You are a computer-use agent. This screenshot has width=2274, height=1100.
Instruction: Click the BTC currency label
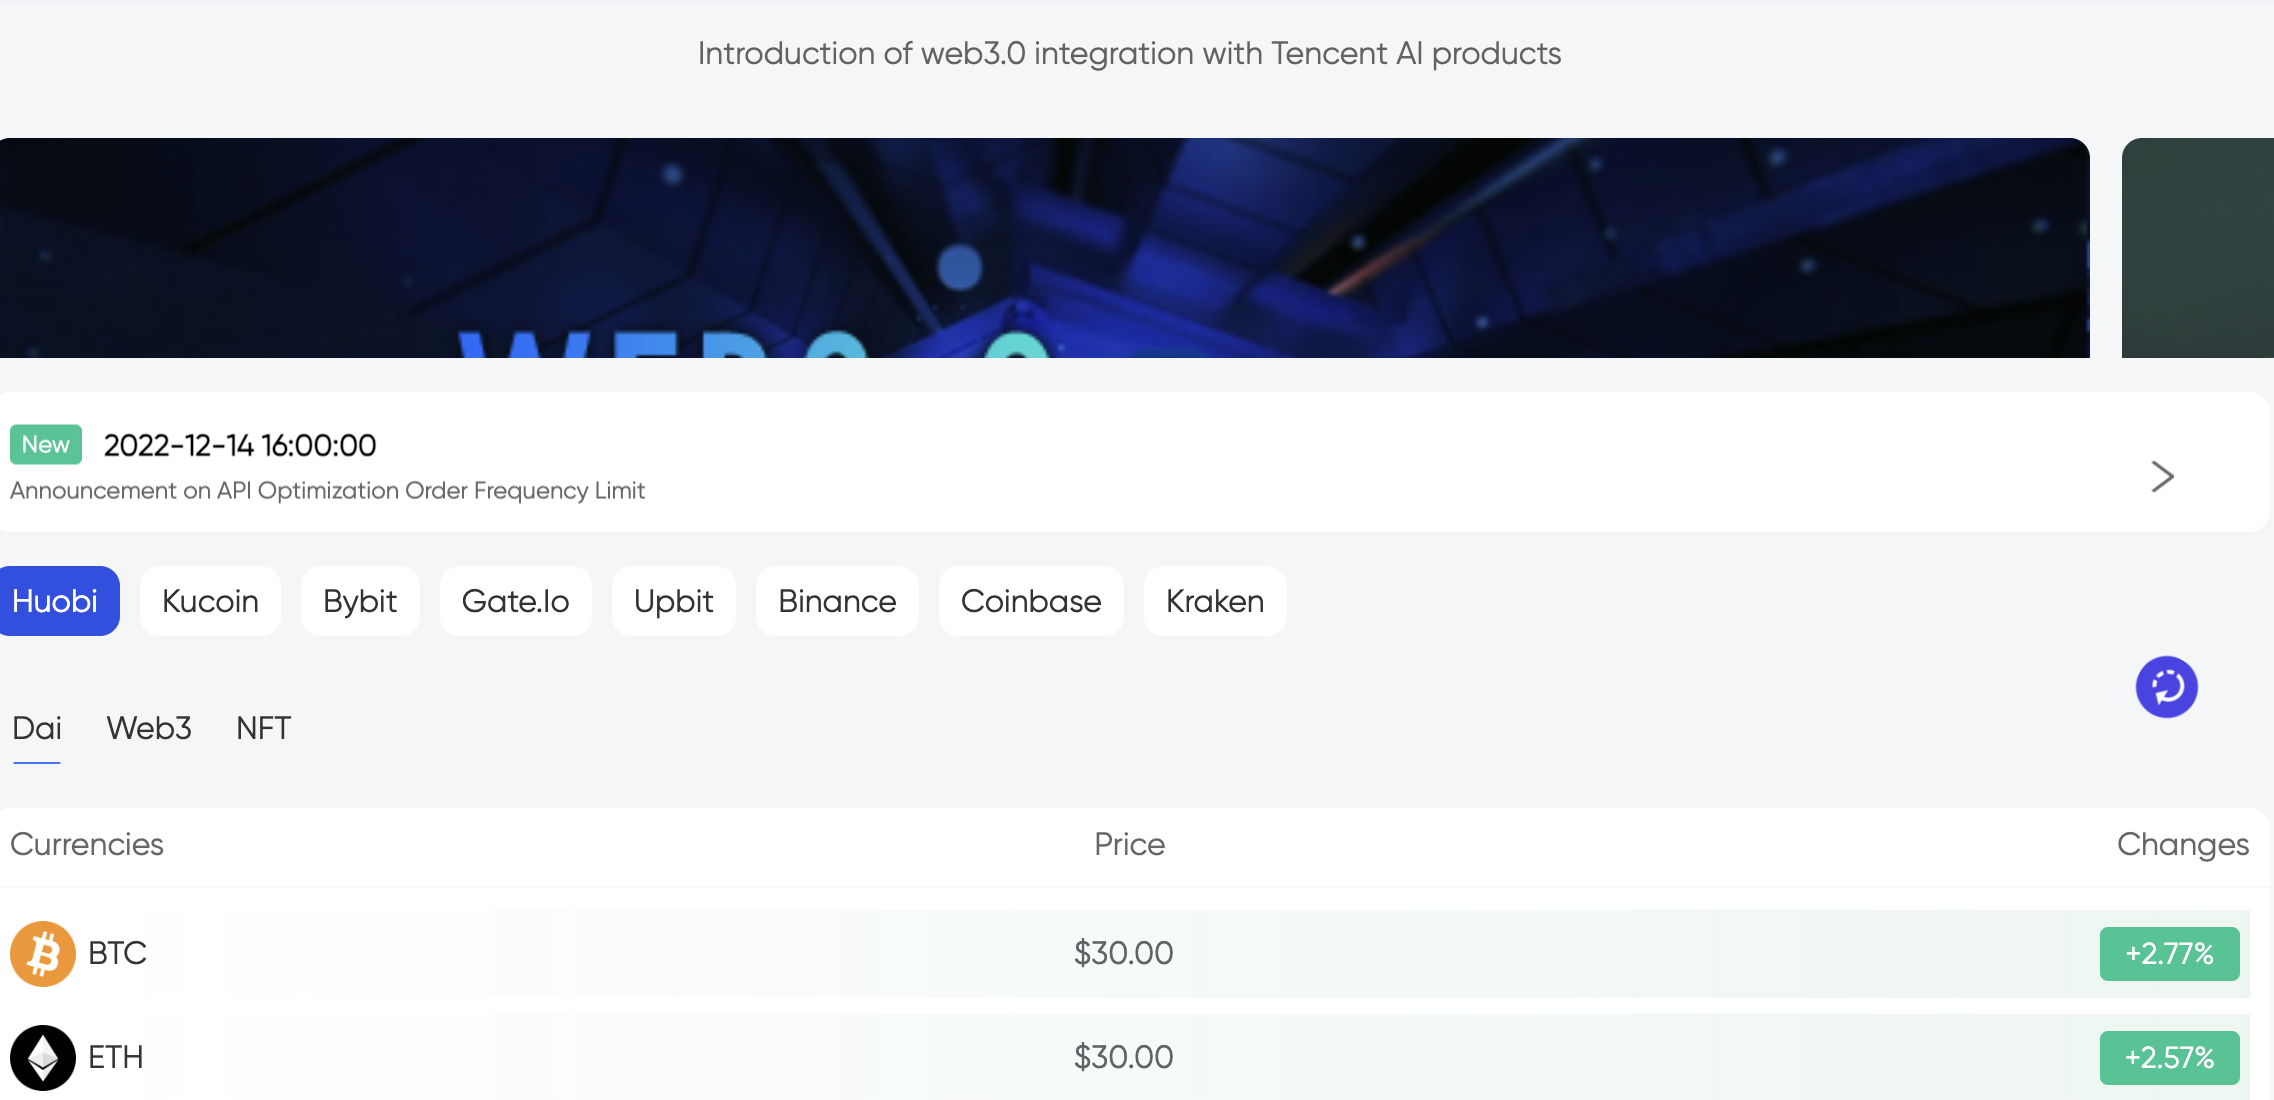pos(117,954)
